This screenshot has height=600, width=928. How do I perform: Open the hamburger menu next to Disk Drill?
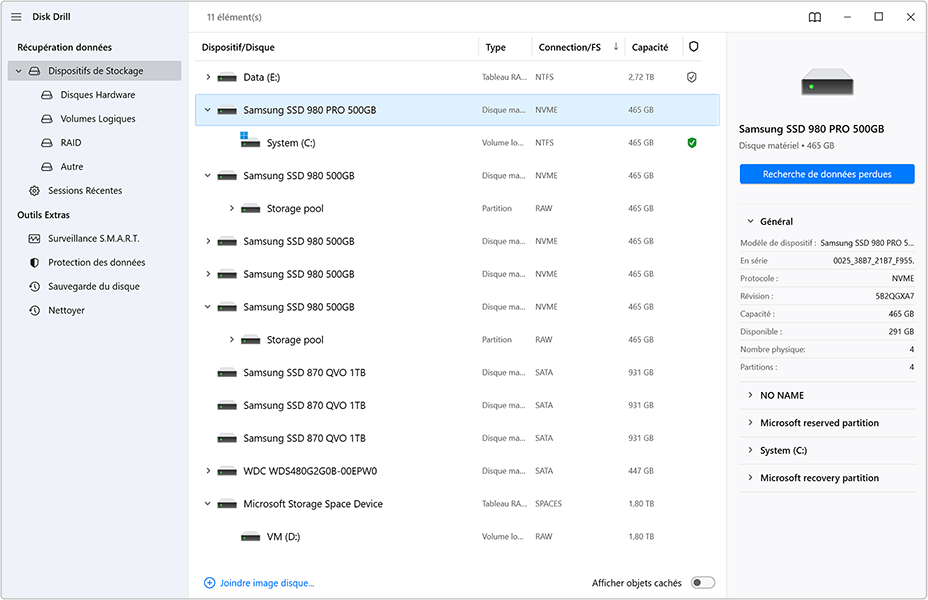tap(16, 17)
